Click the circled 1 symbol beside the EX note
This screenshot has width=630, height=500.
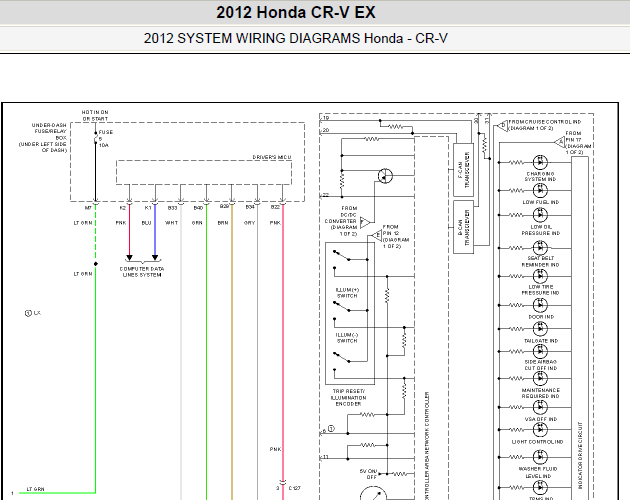[x=28, y=313]
